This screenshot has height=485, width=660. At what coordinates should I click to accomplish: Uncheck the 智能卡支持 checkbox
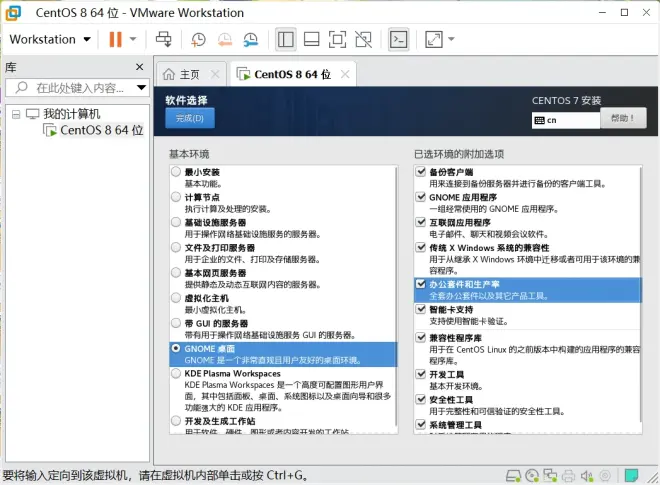pos(420,309)
